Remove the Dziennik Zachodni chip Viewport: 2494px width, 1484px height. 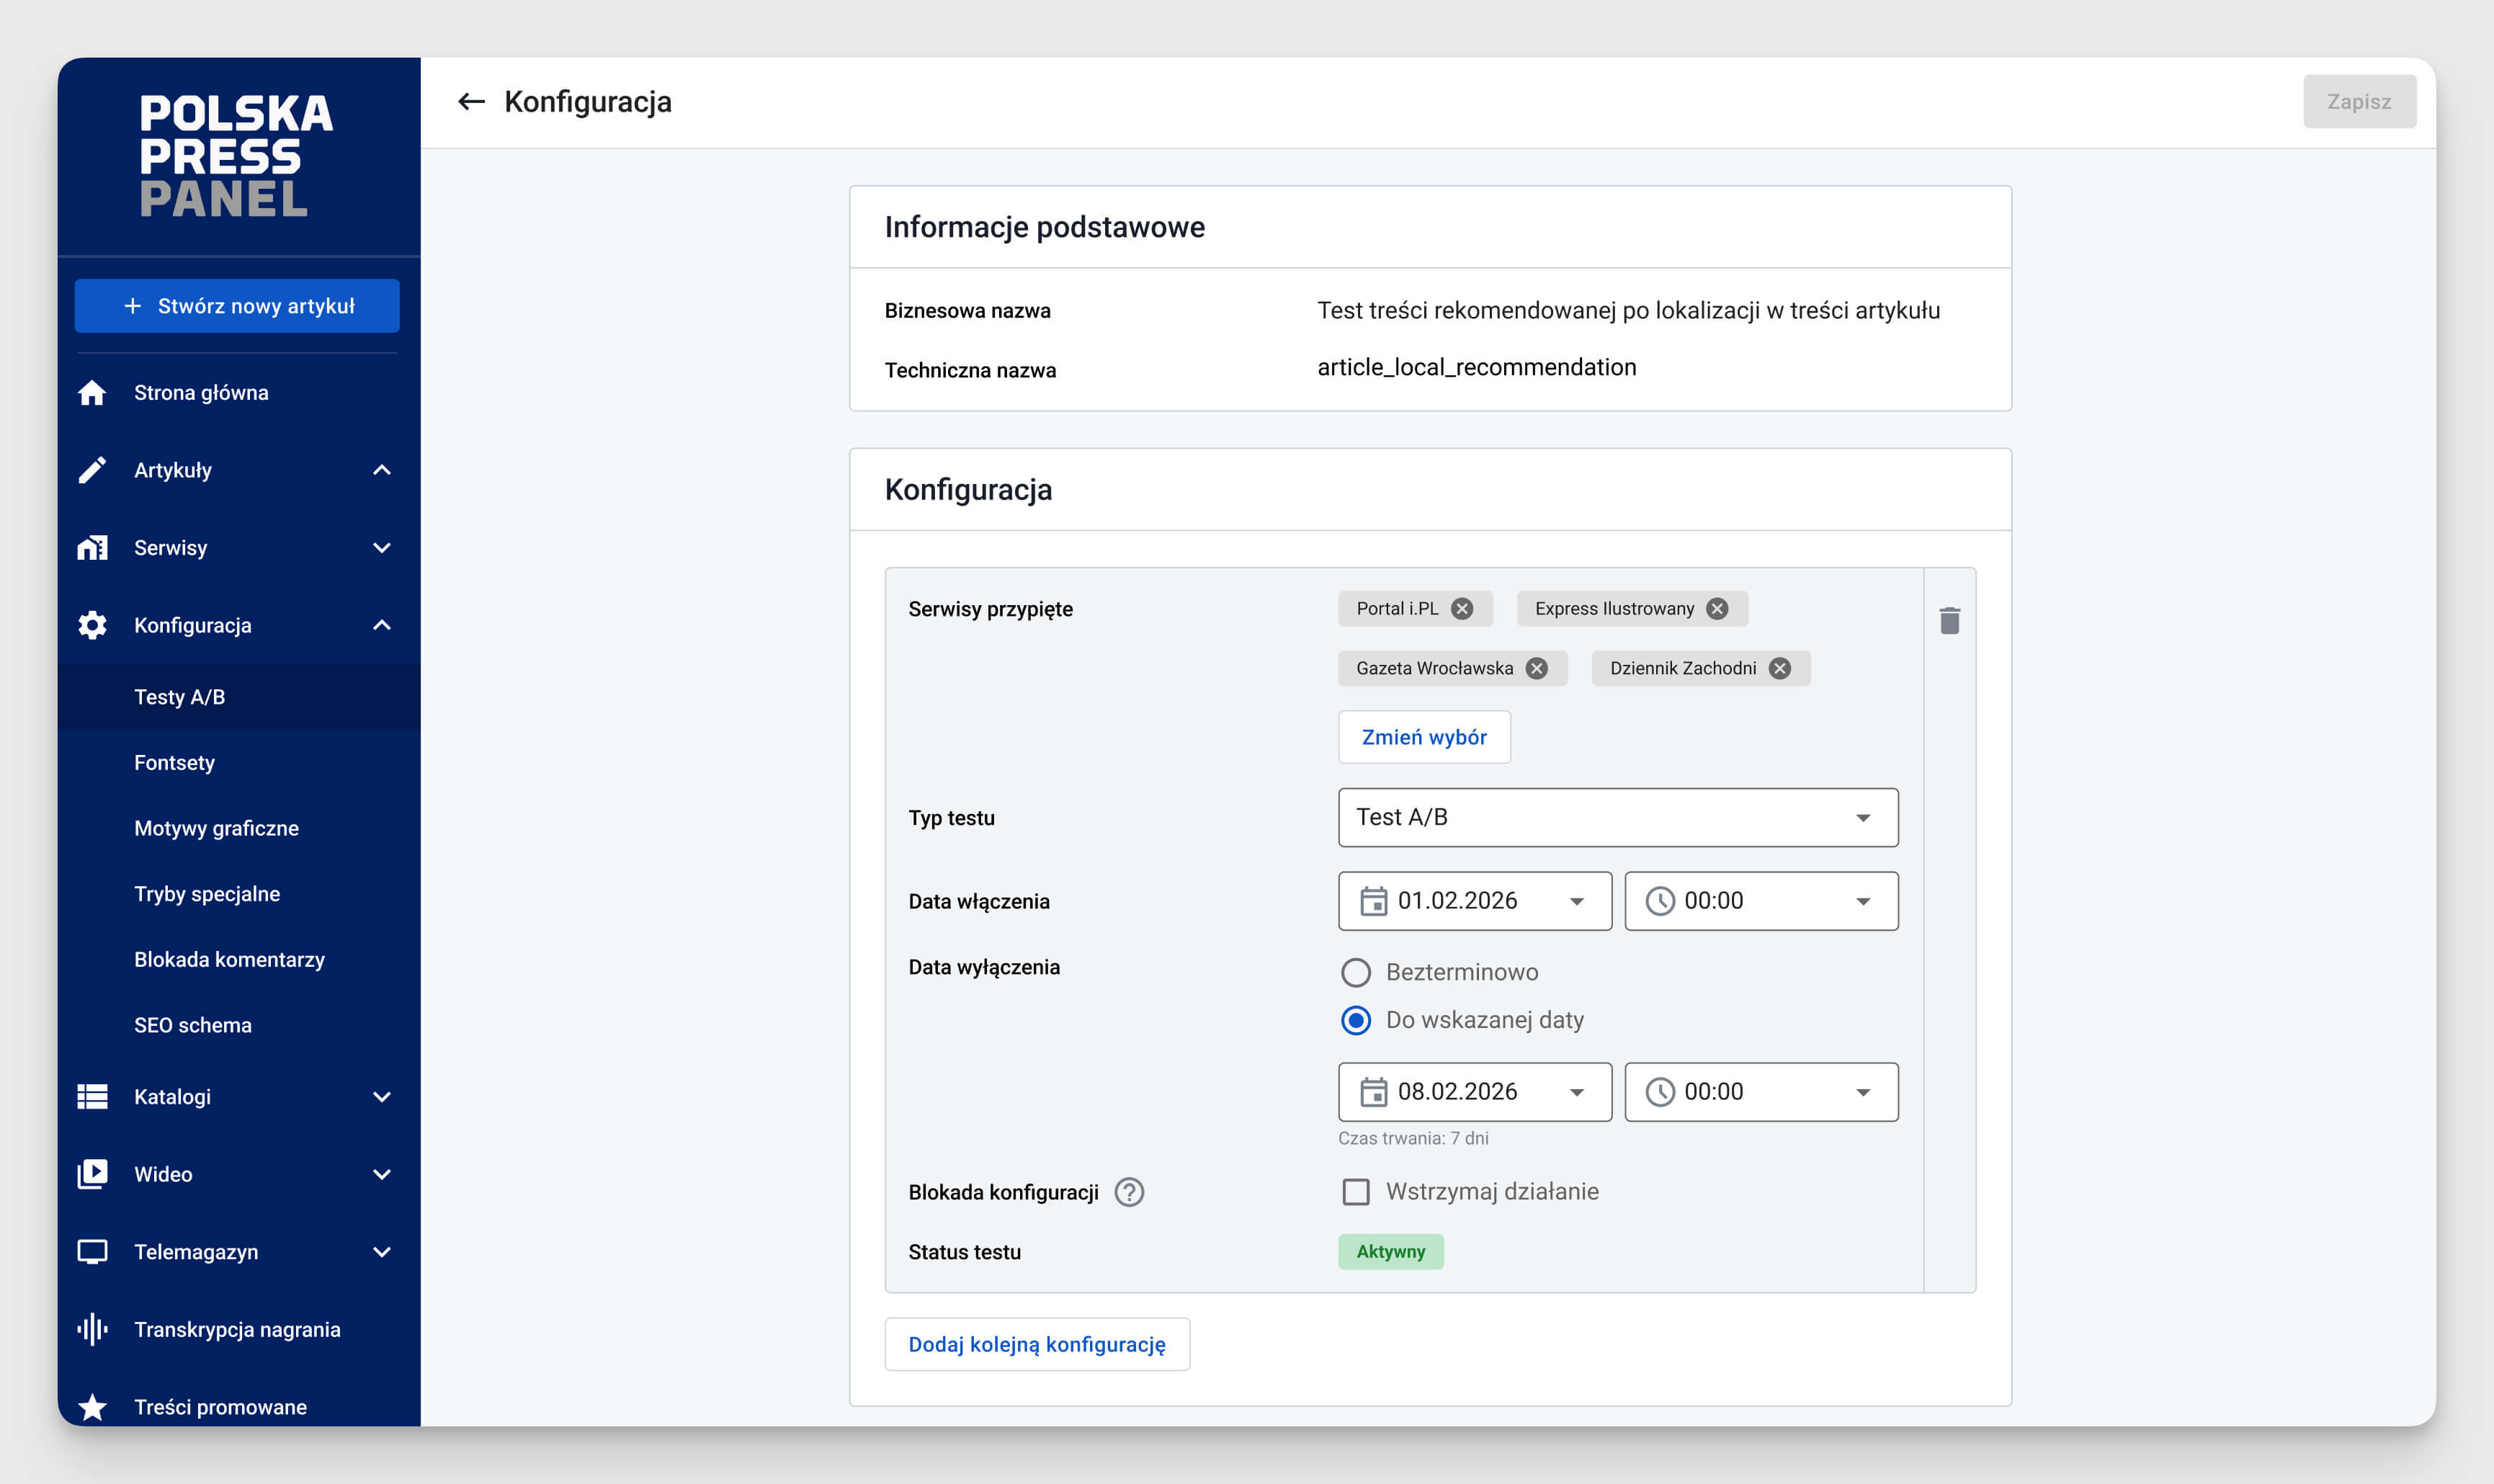(1780, 669)
